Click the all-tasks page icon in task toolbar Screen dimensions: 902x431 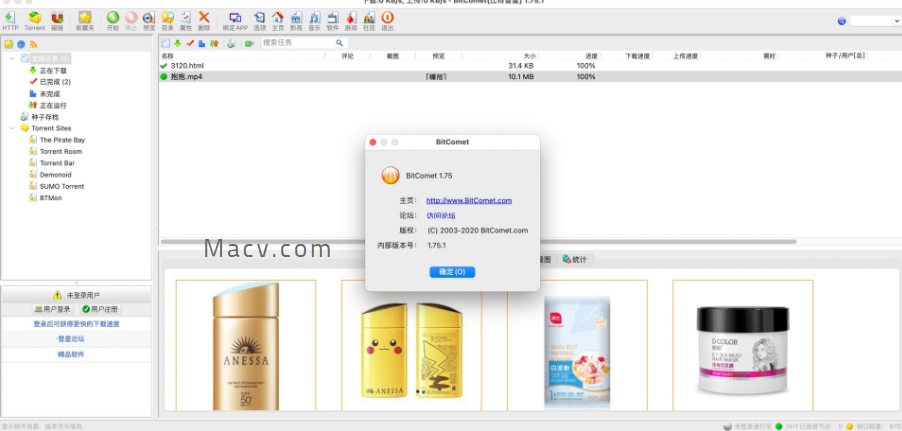point(166,43)
